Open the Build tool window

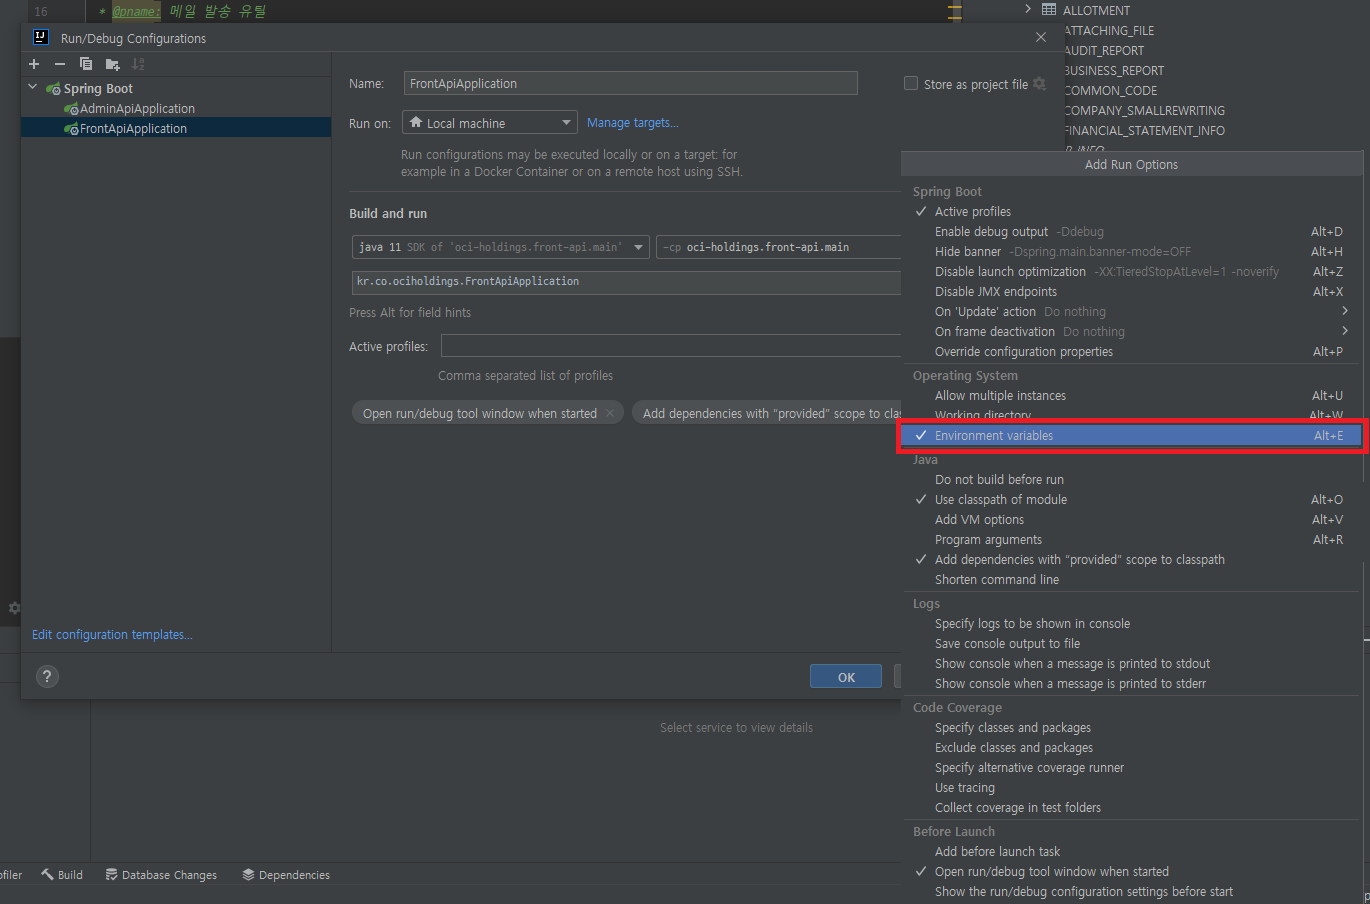[x=62, y=875]
